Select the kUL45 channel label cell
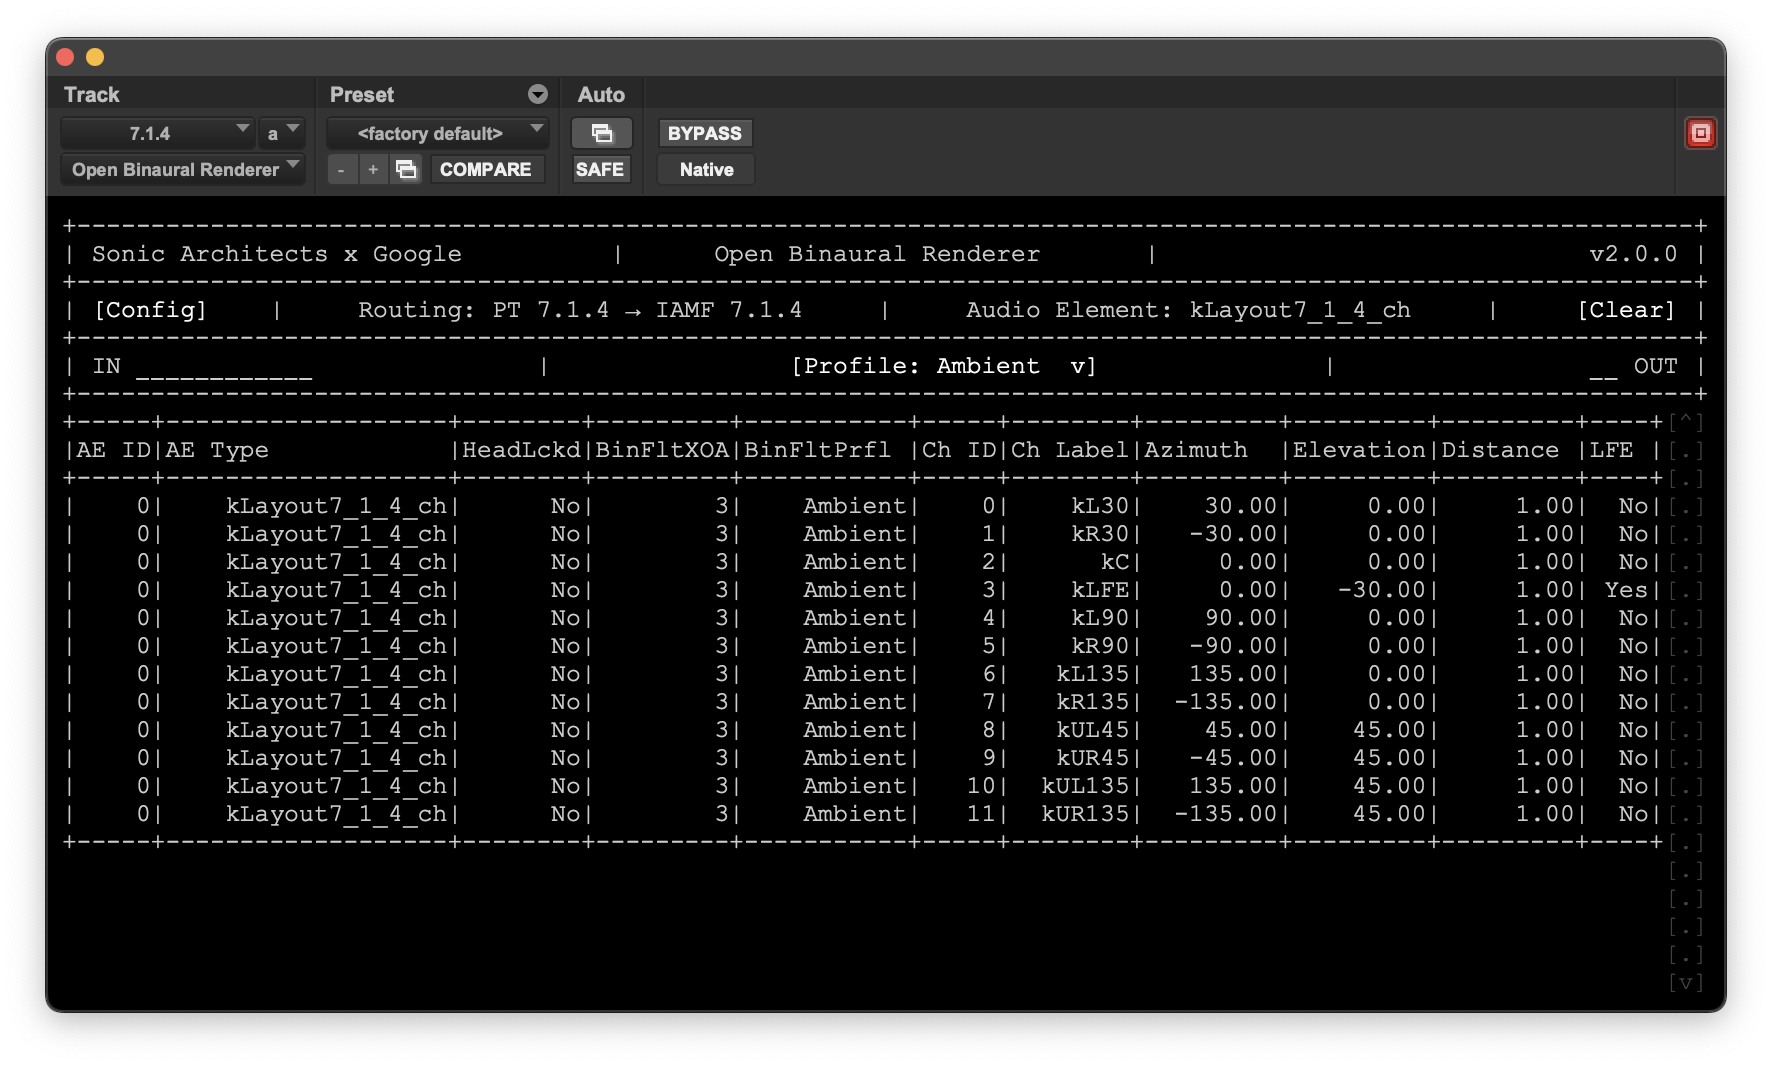This screenshot has height=1066, width=1772. (1093, 730)
